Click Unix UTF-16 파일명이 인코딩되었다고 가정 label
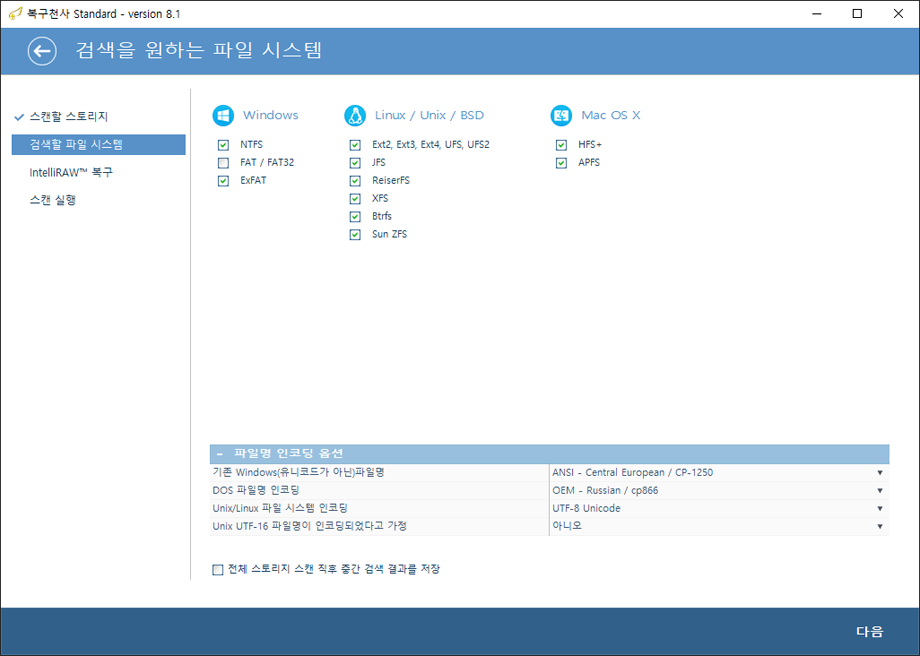 (x=309, y=526)
